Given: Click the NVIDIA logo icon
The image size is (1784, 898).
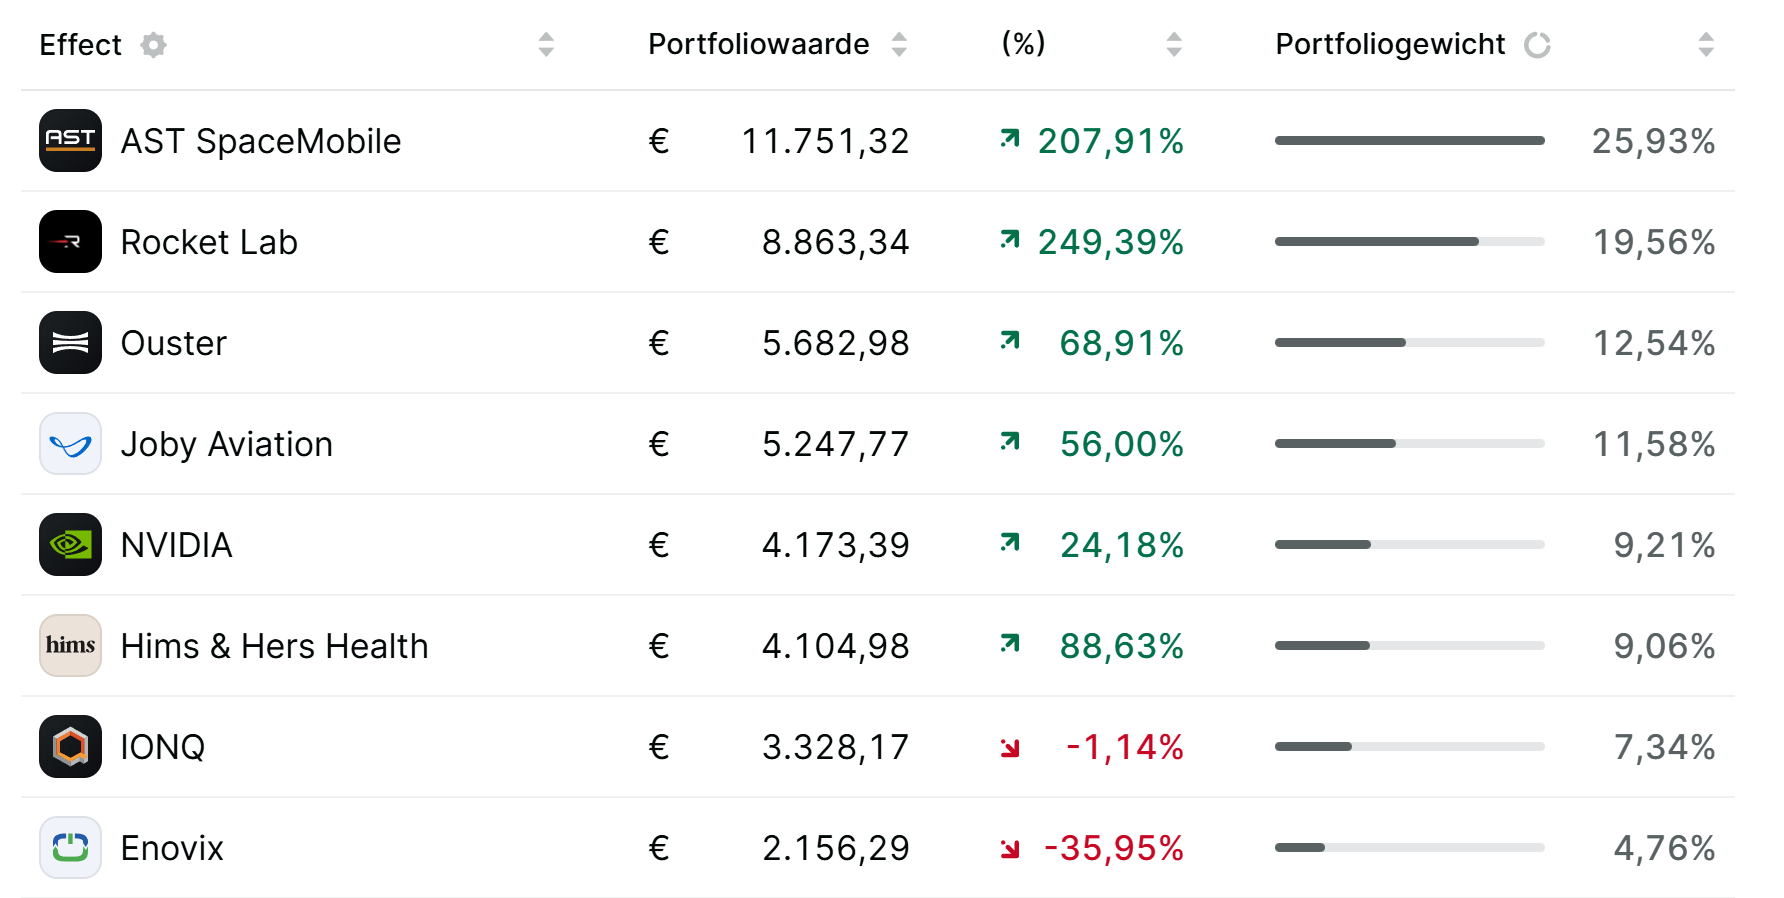Looking at the screenshot, I should pos(70,545).
